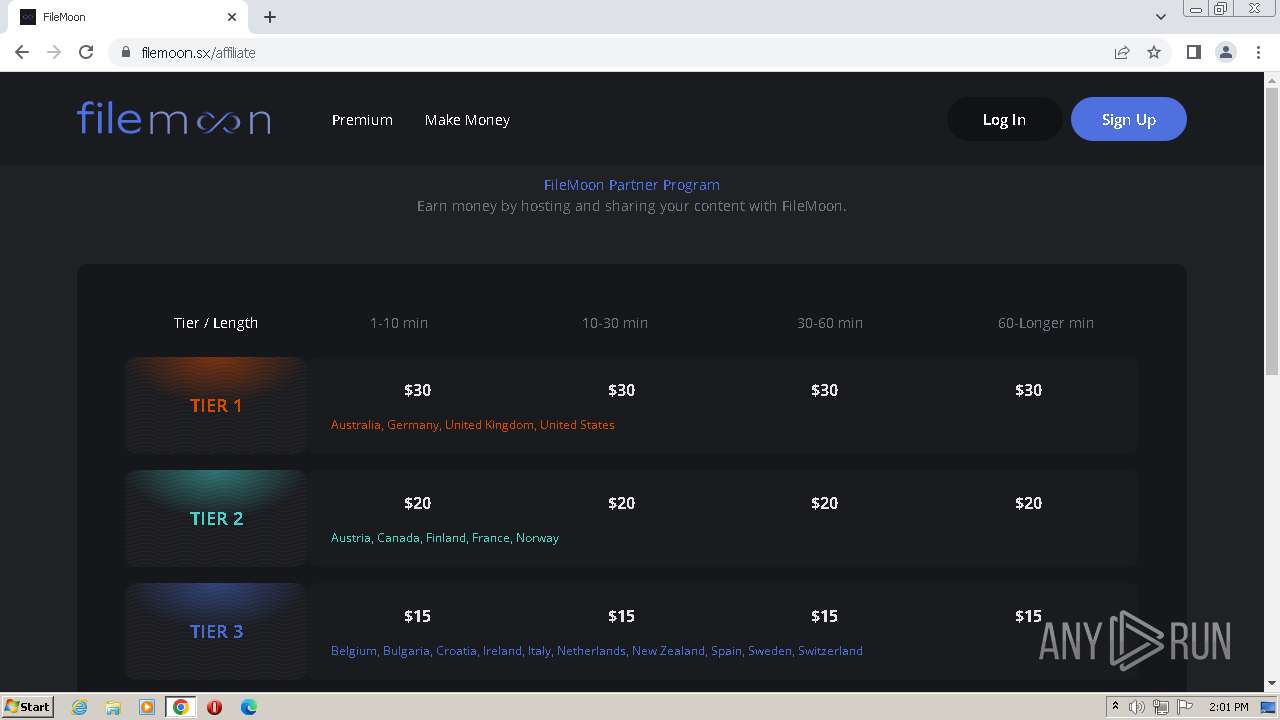Open the volume speaker tray icon
Viewport: 1280px width, 720px height.
(x=1137, y=707)
